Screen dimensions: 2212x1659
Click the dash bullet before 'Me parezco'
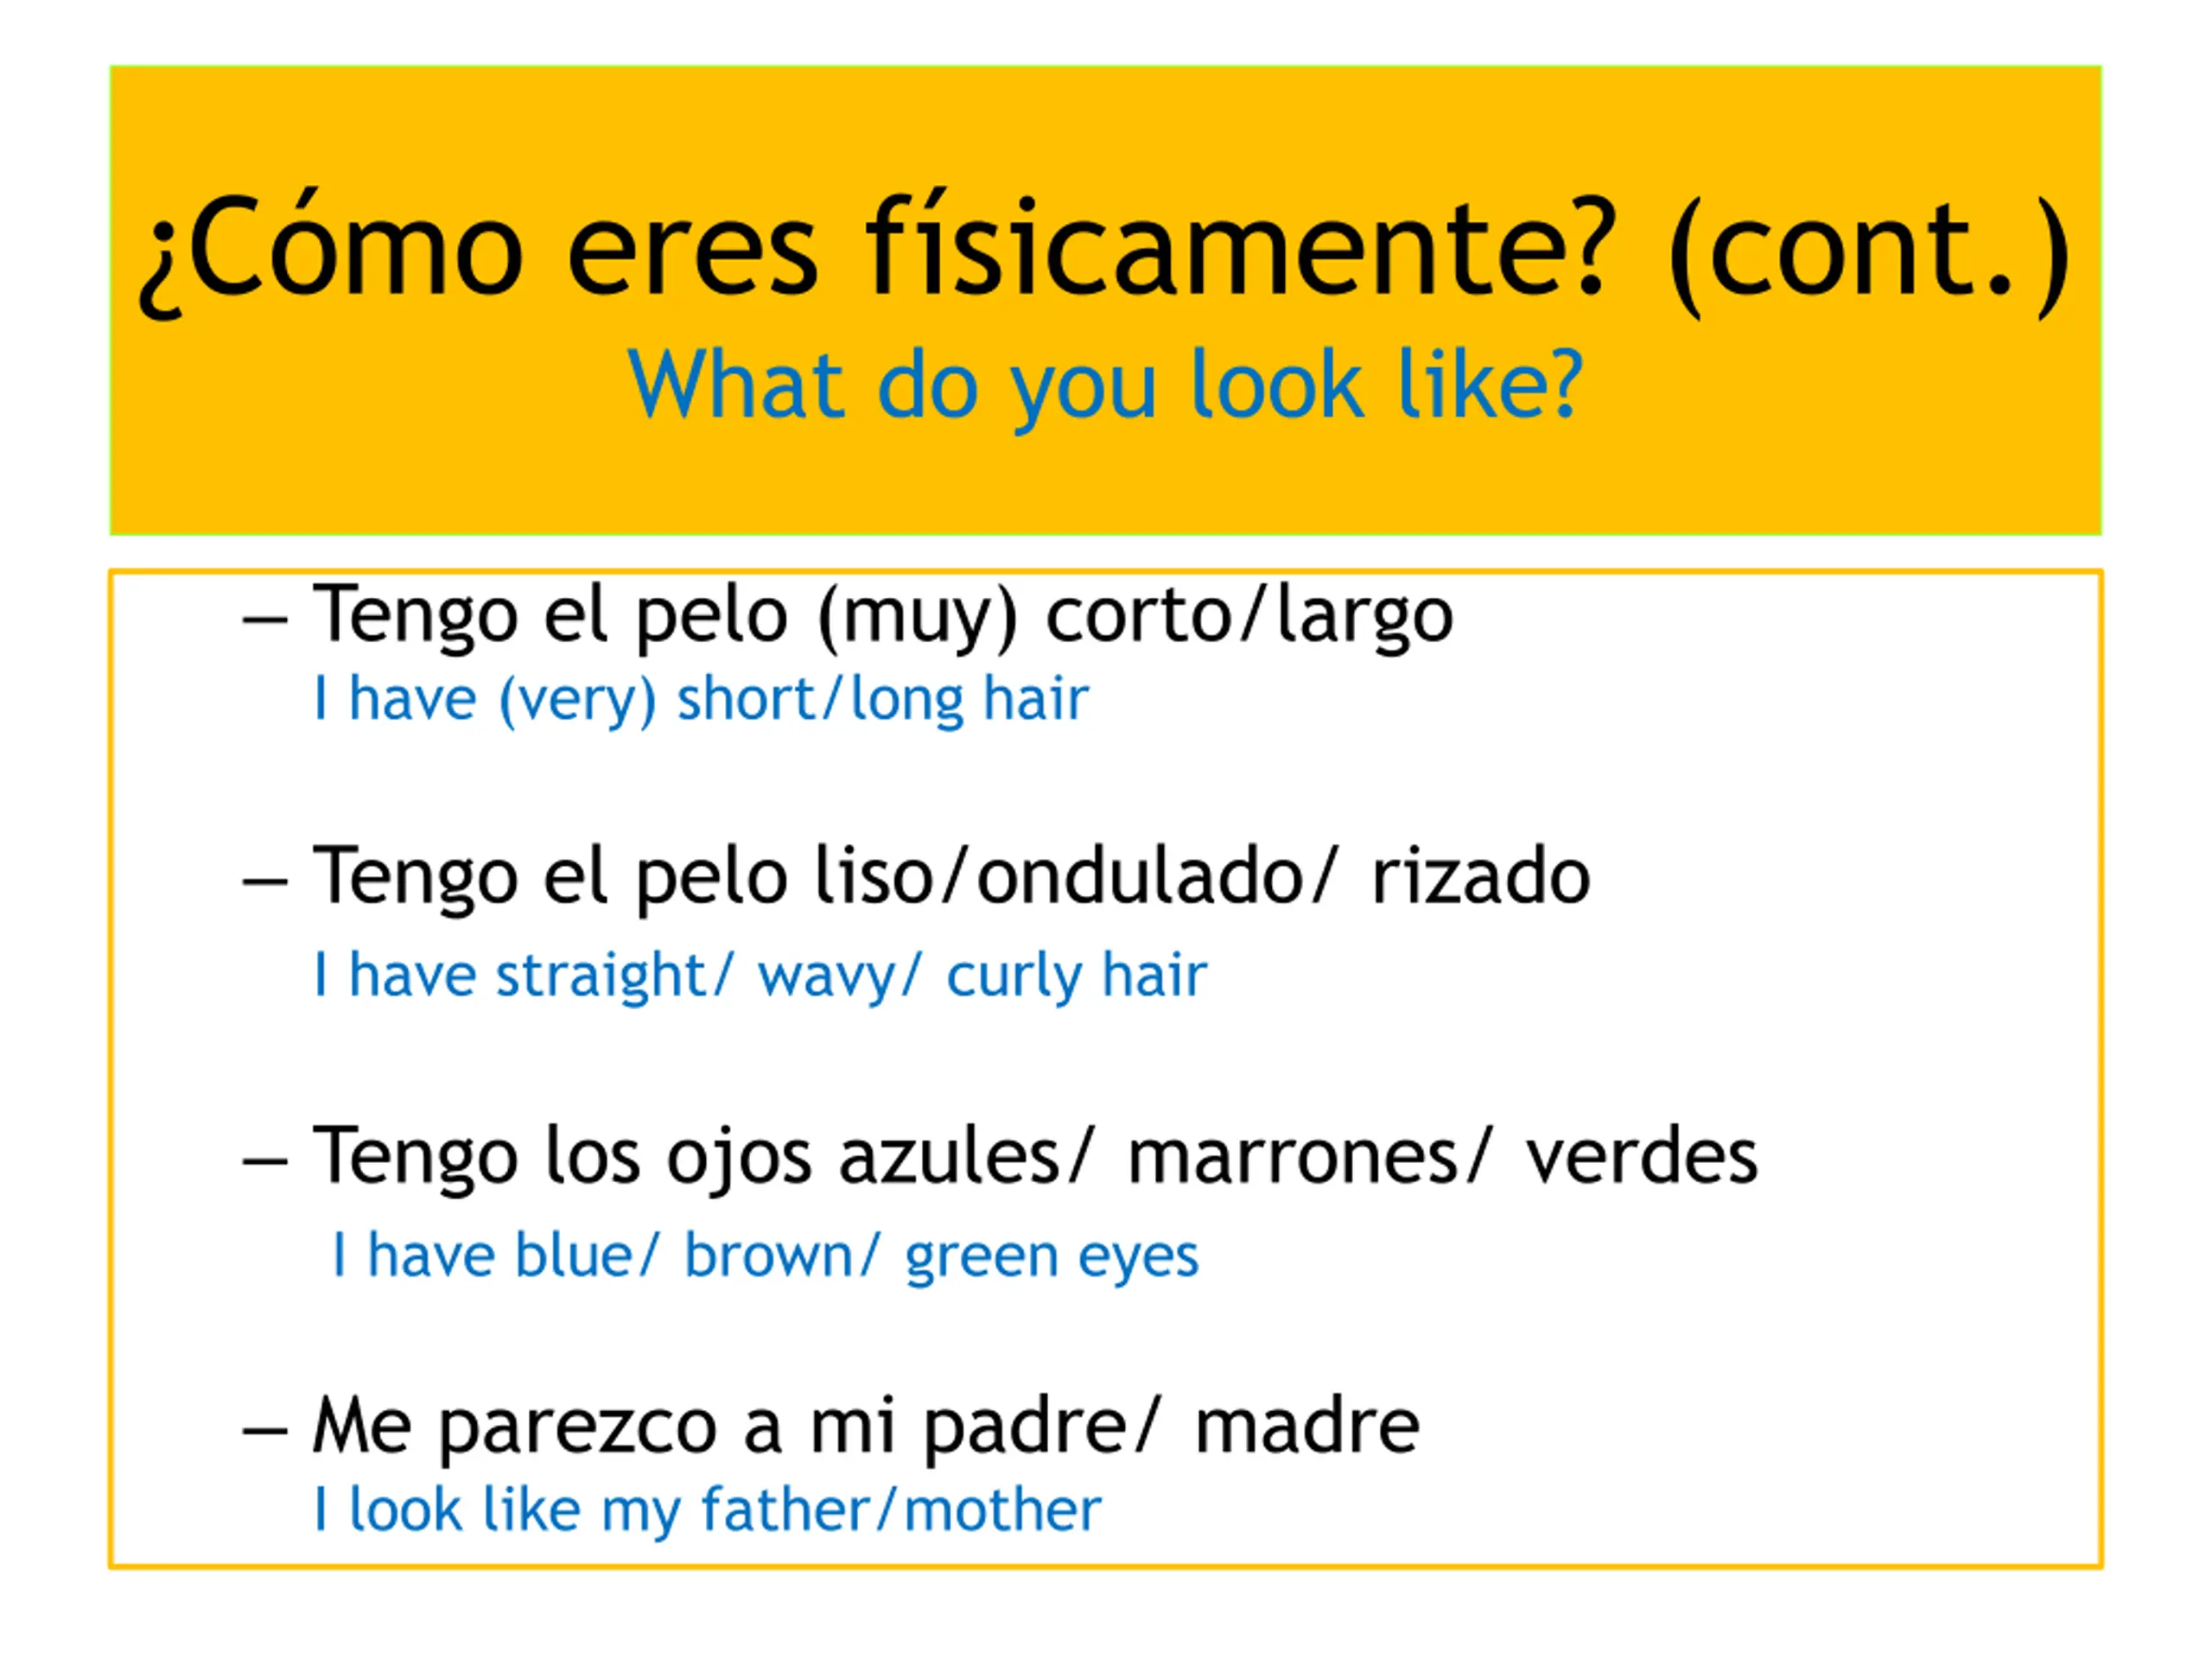click(x=265, y=1430)
